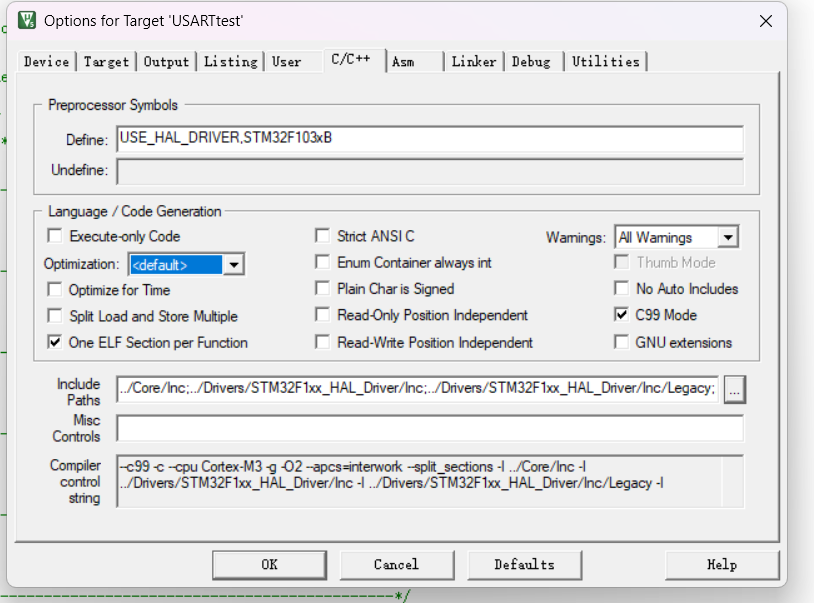Focus the Misc Controls text field
814x603 pixels.
tap(430, 428)
